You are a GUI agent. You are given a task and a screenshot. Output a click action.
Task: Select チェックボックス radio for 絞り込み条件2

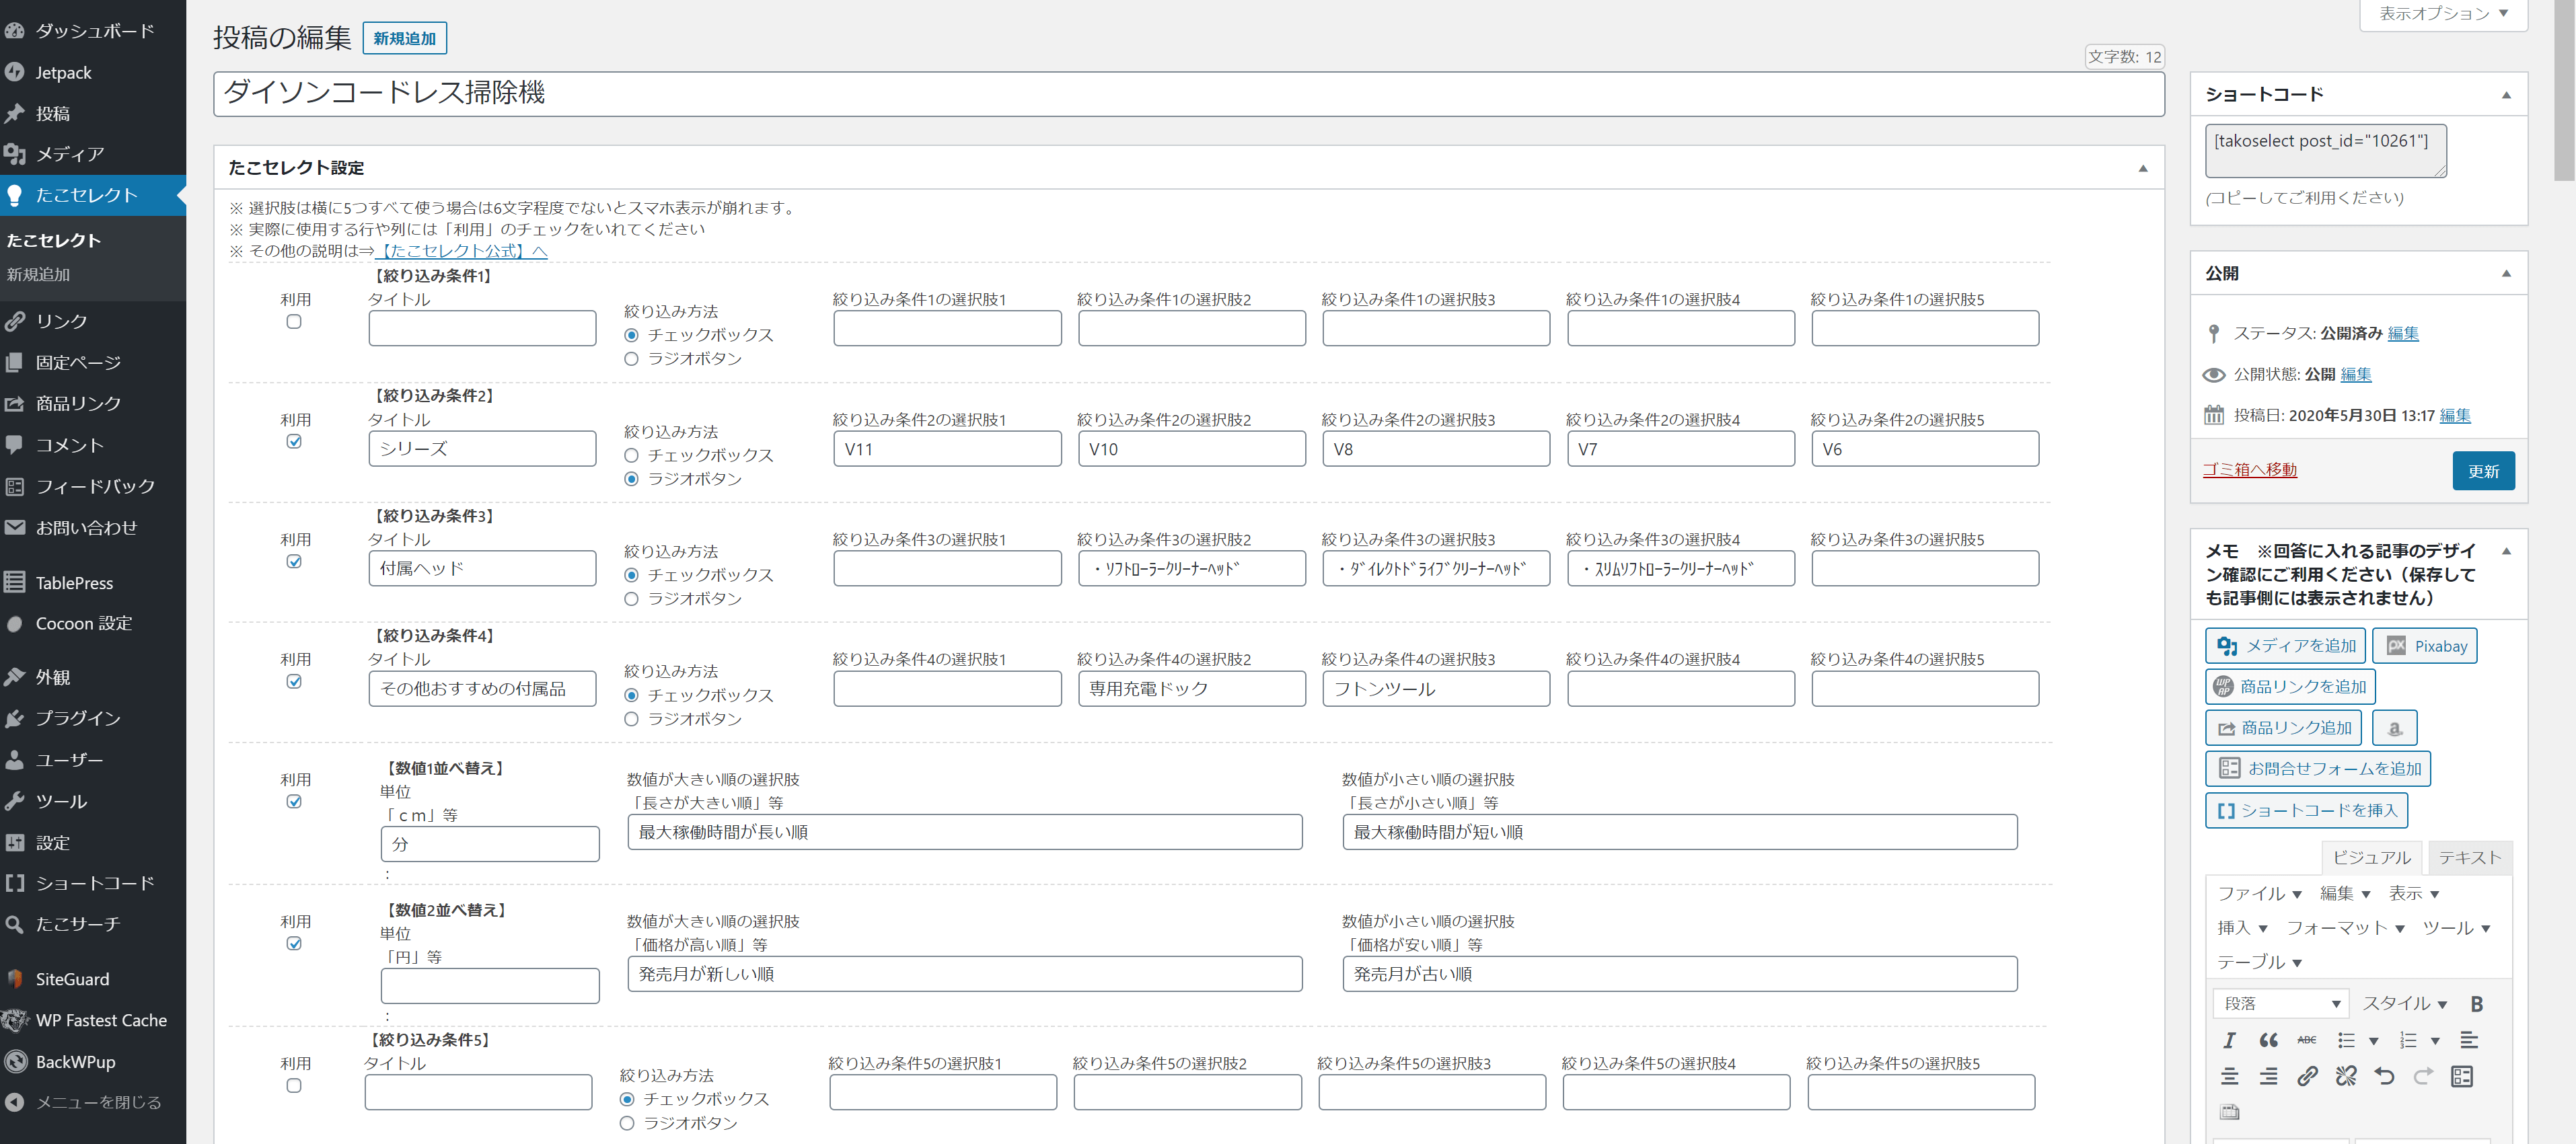[631, 455]
